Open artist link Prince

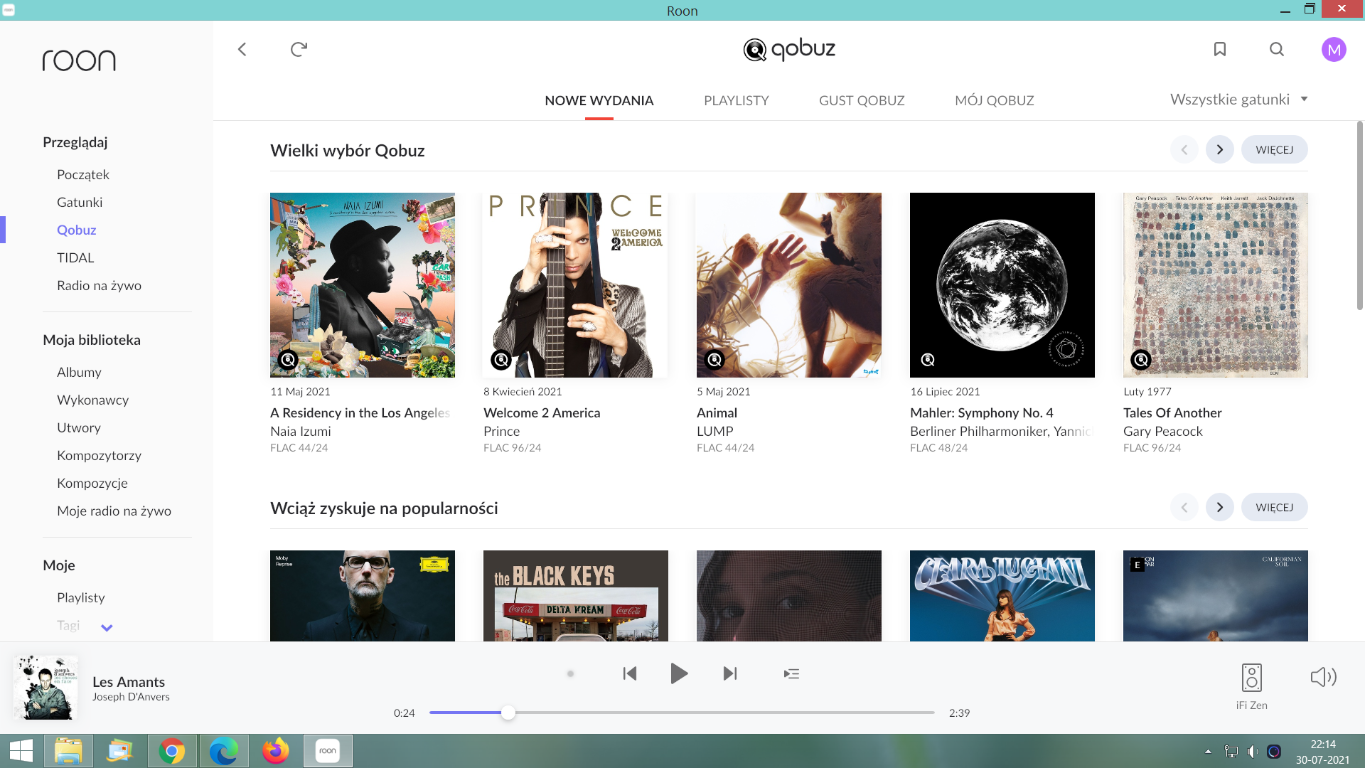point(501,431)
